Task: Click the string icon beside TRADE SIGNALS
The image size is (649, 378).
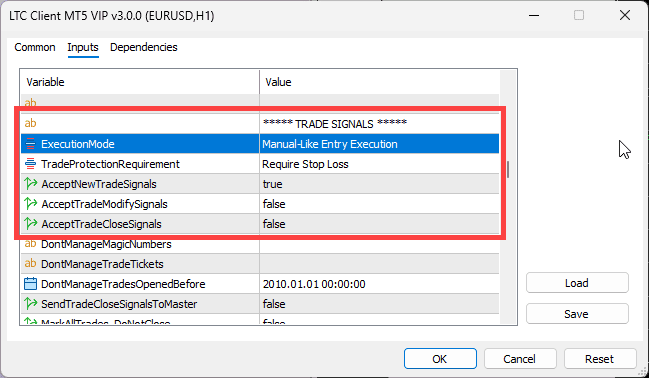Action: coord(30,123)
